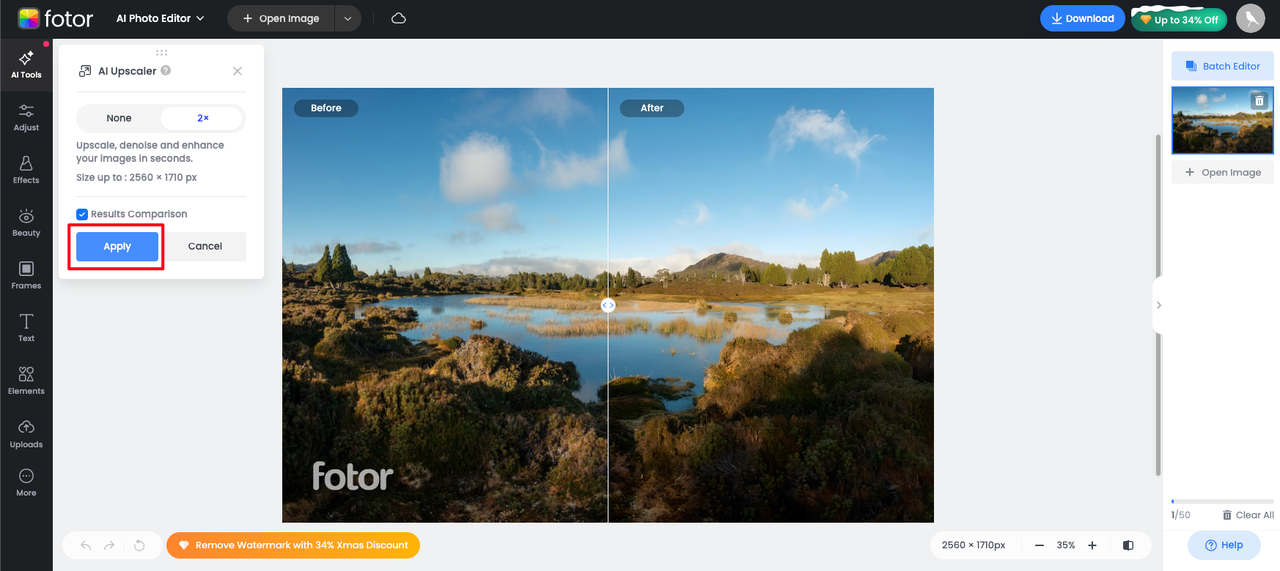
Task: Click the Up to 34% Off offer
Action: pyautogui.click(x=1178, y=19)
